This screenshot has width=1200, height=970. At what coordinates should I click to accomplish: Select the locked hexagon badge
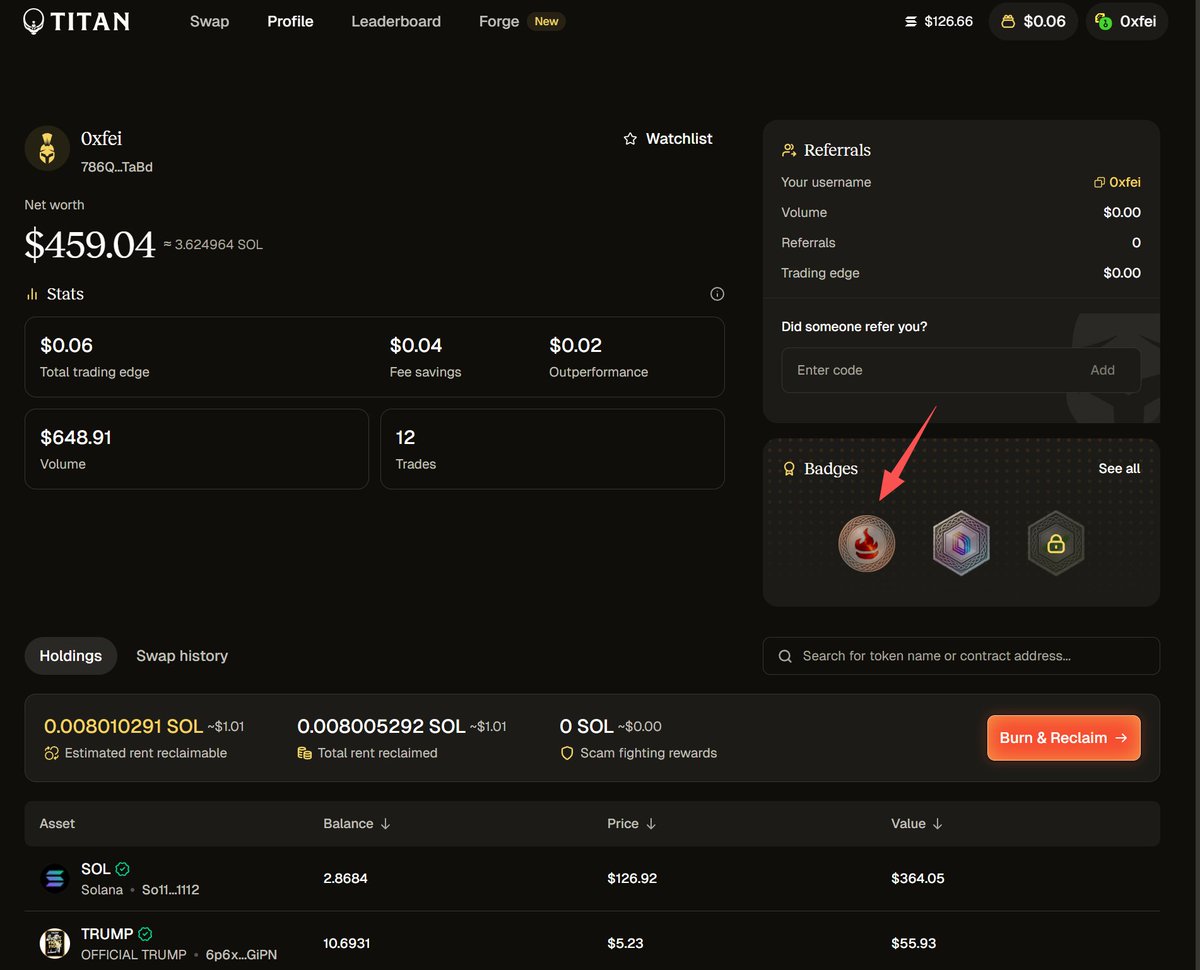pos(1055,544)
